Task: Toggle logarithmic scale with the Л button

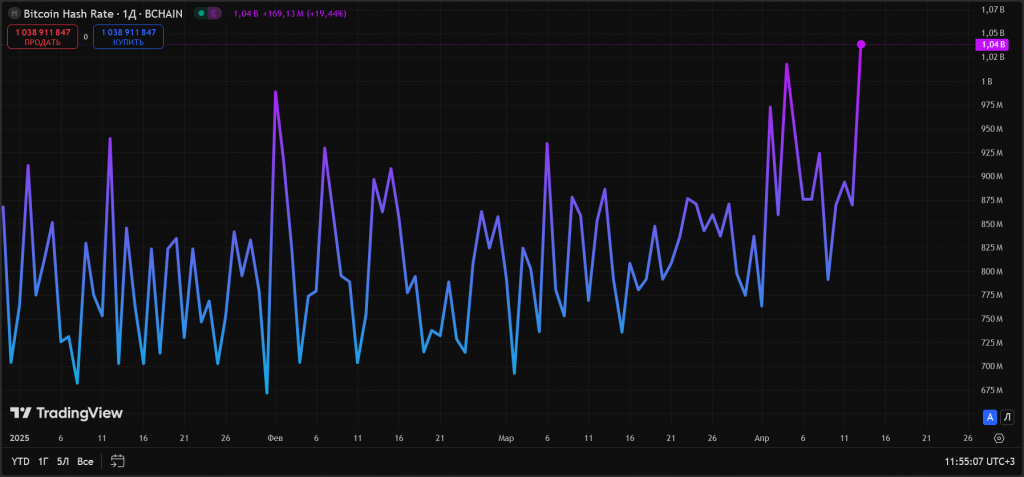Action: [1007, 416]
